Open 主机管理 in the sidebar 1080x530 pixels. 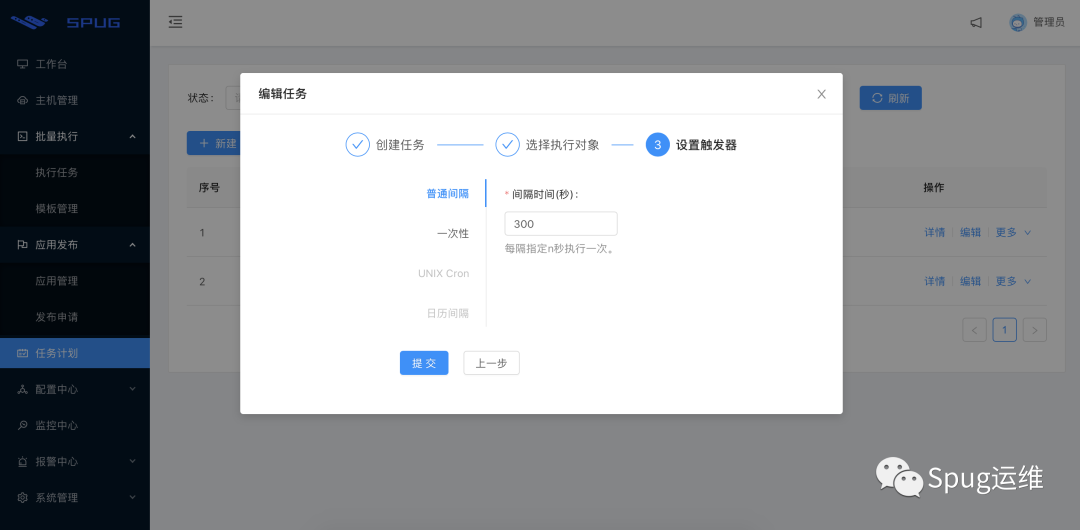click(x=74, y=100)
